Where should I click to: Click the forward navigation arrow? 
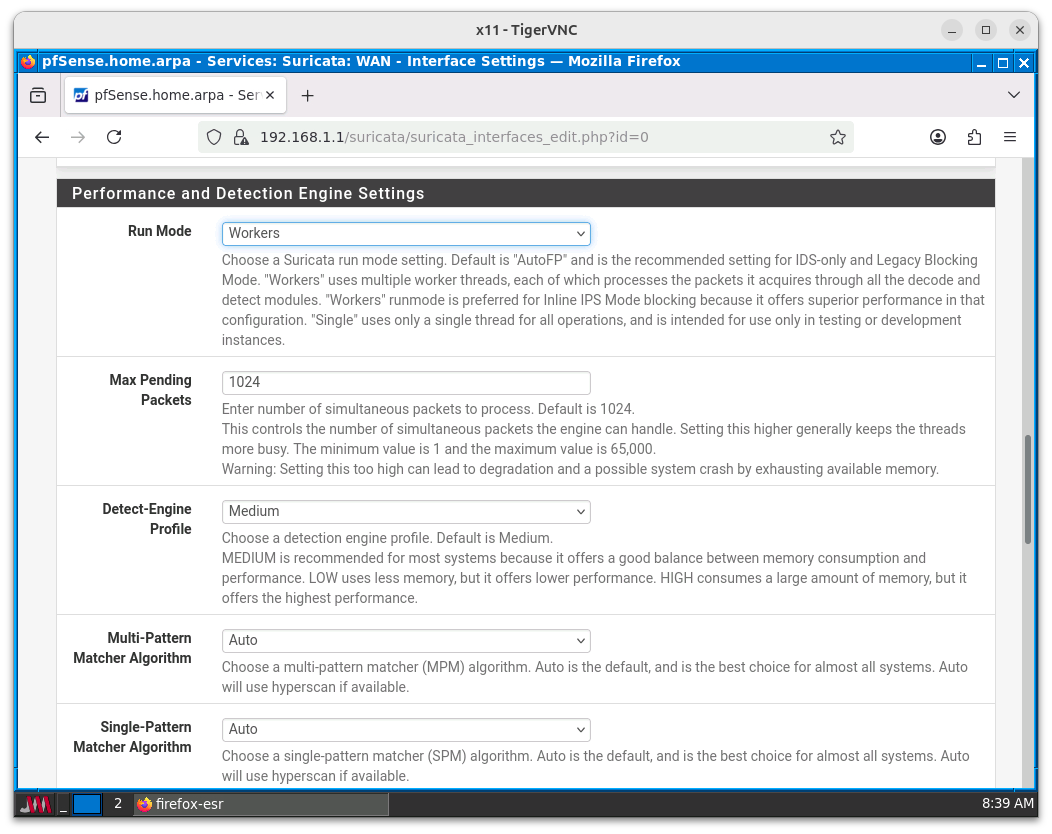tap(78, 138)
